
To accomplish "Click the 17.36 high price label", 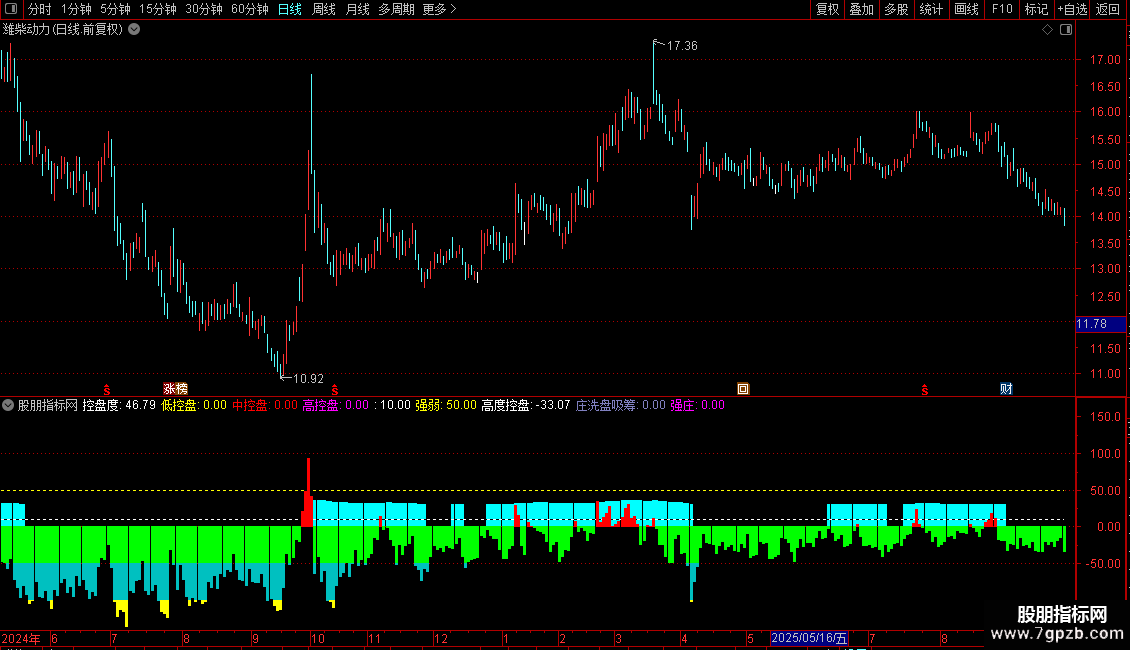I will [682, 45].
